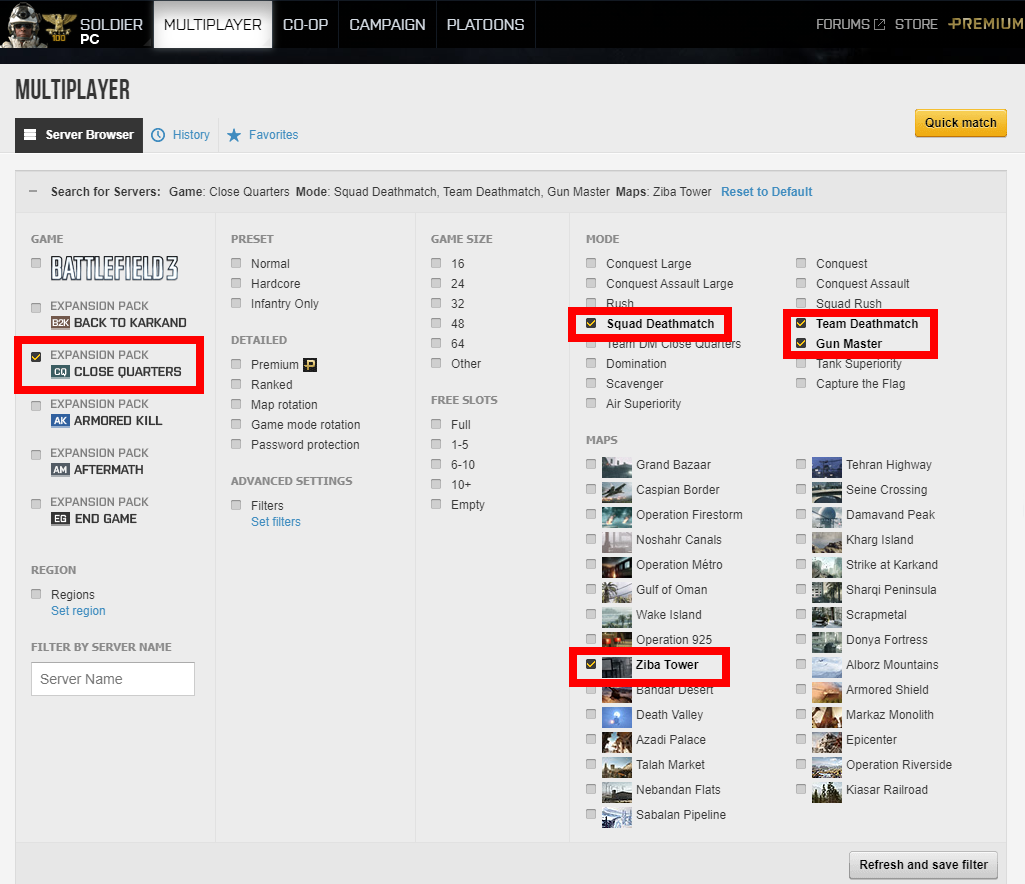
Task: Click the Kiasar Railroad map thumbnail
Action: [x=826, y=790]
